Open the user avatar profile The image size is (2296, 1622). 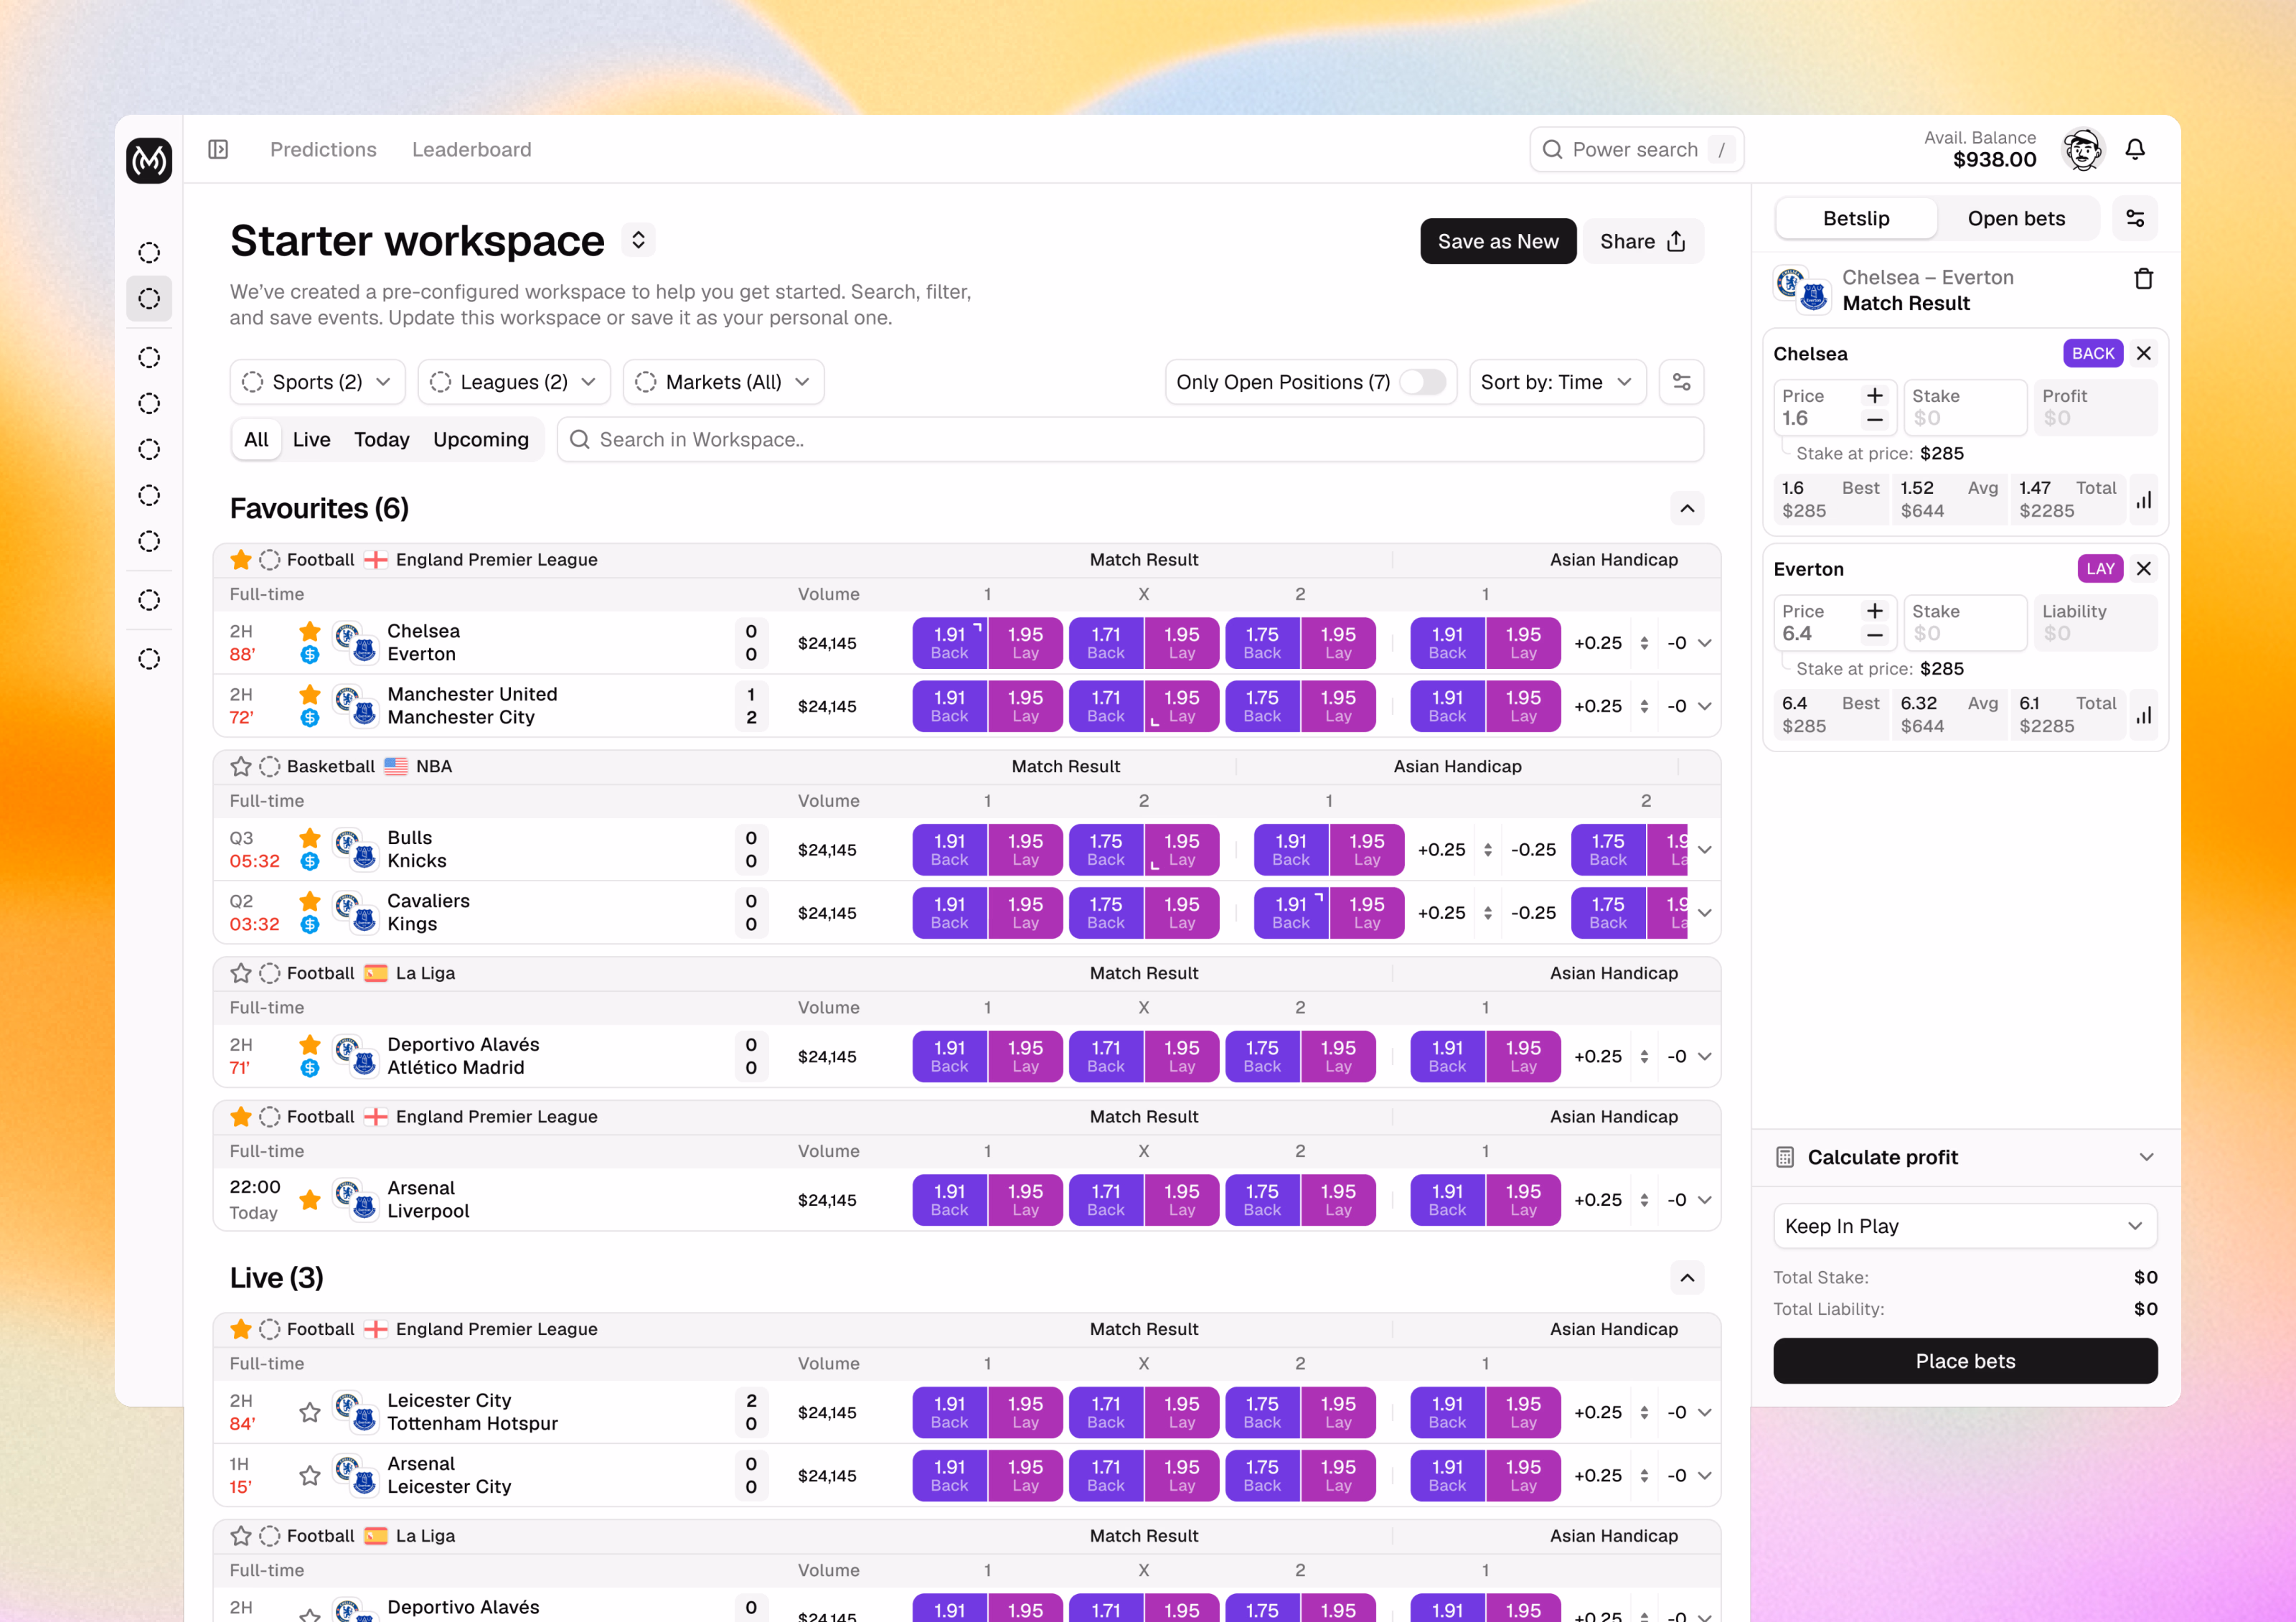tap(2083, 150)
